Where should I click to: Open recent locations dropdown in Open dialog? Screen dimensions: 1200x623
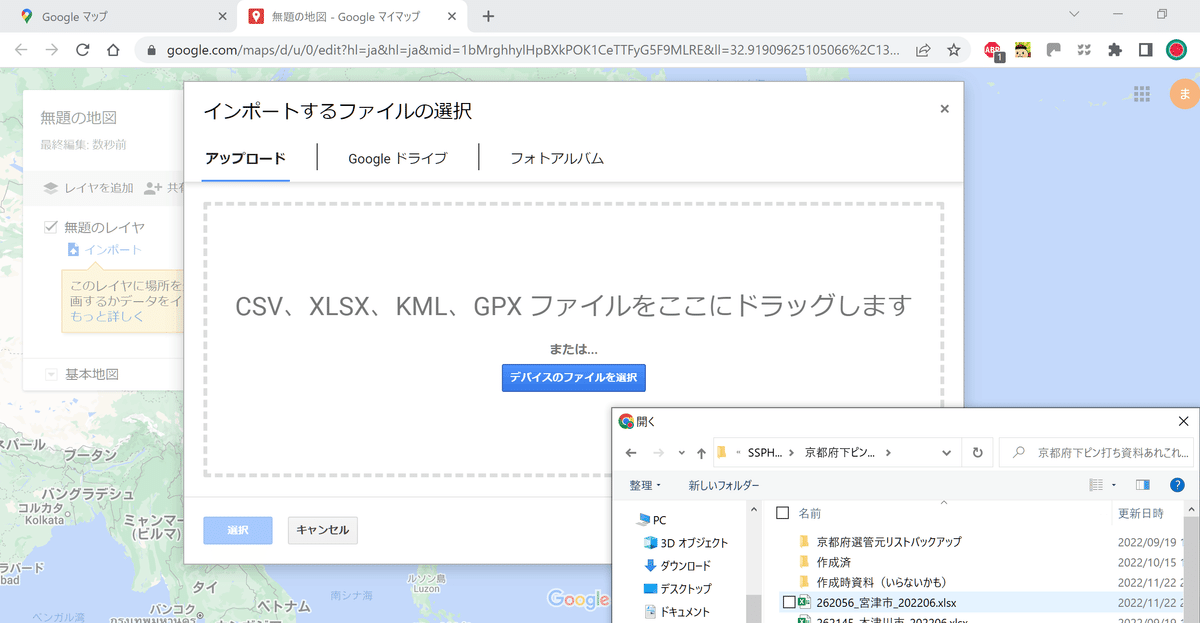coord(681,452)
